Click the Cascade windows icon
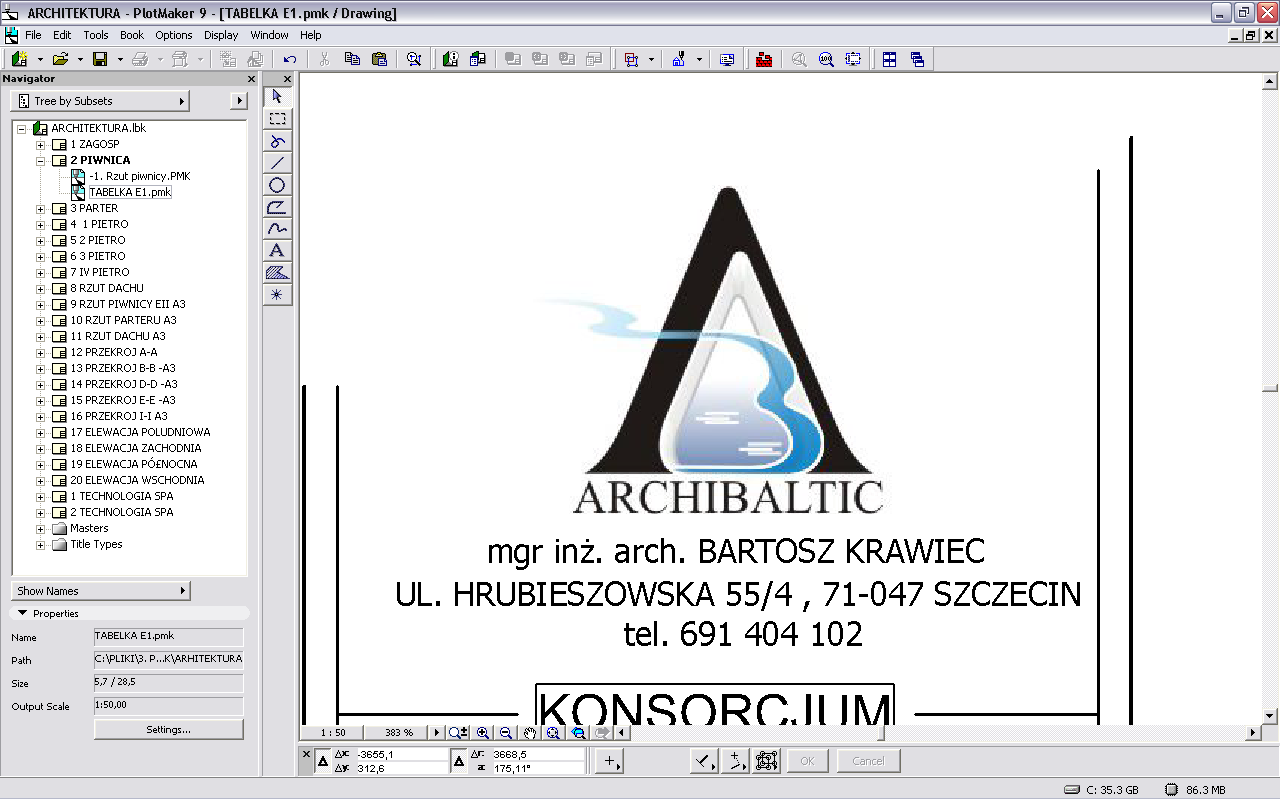 917,59
